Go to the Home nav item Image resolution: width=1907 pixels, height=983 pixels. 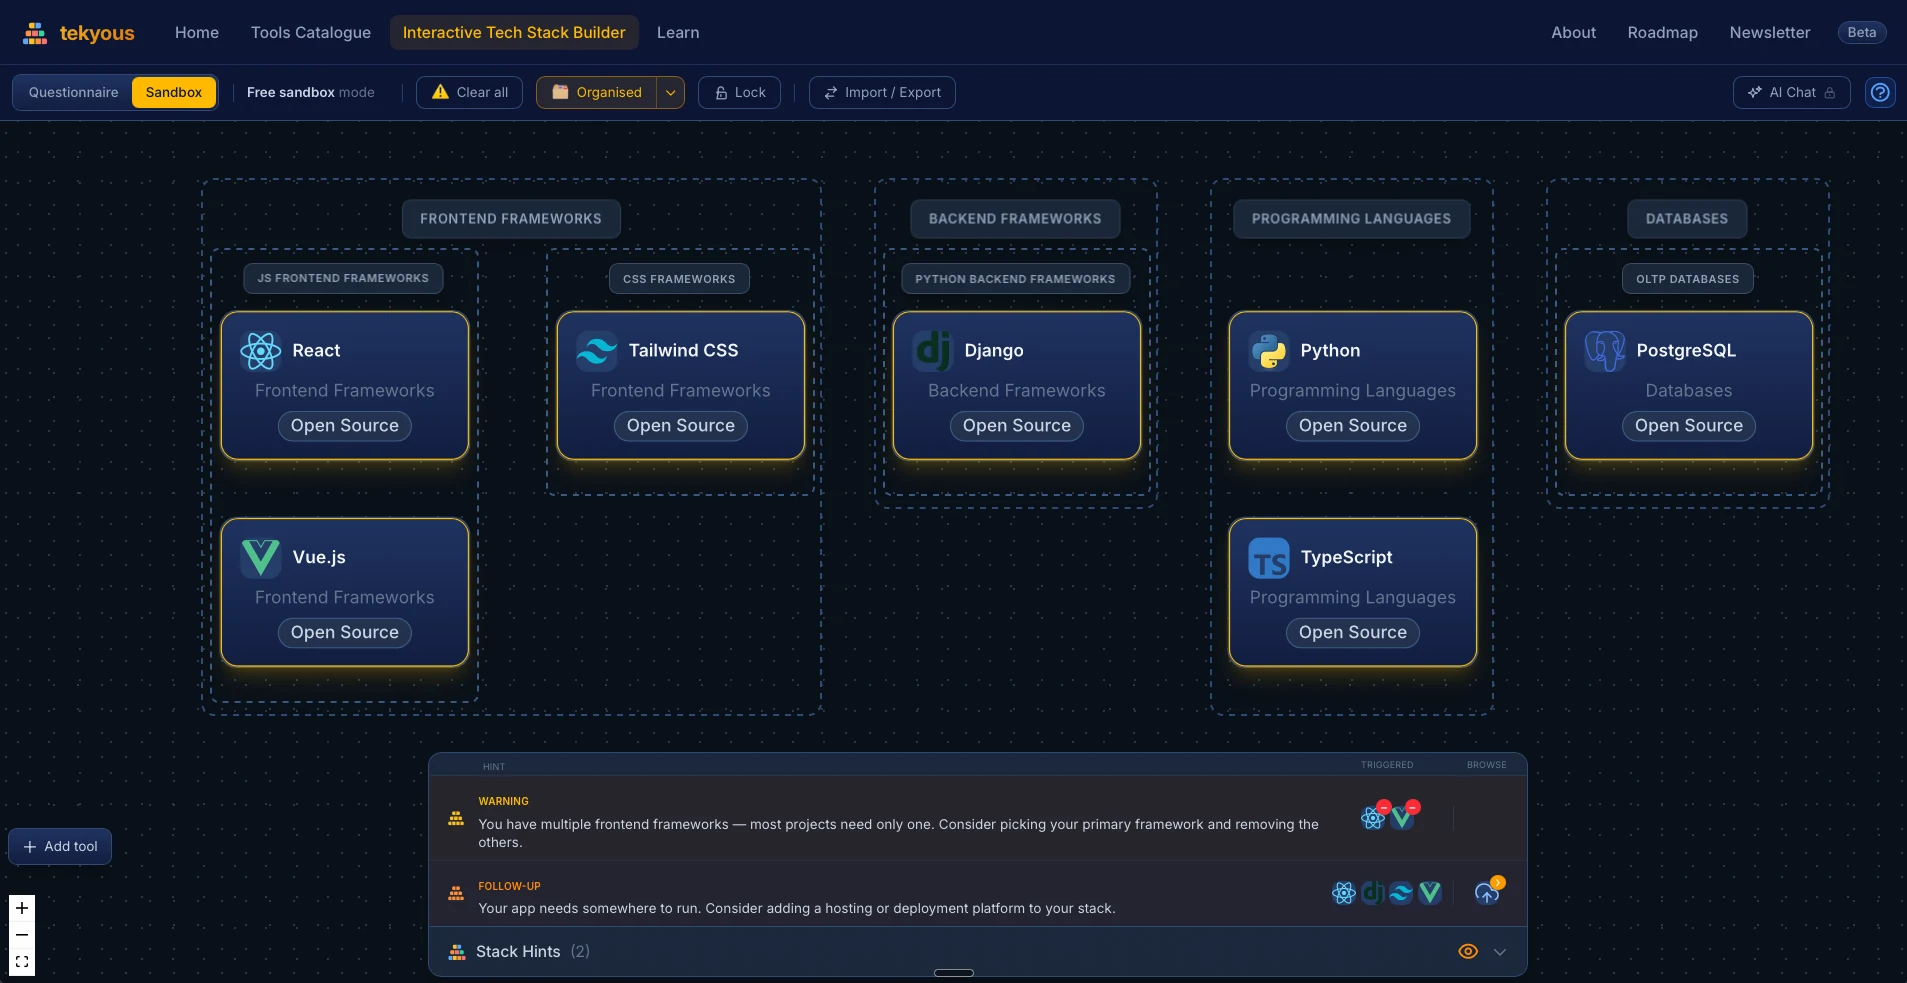pos(197,33)
